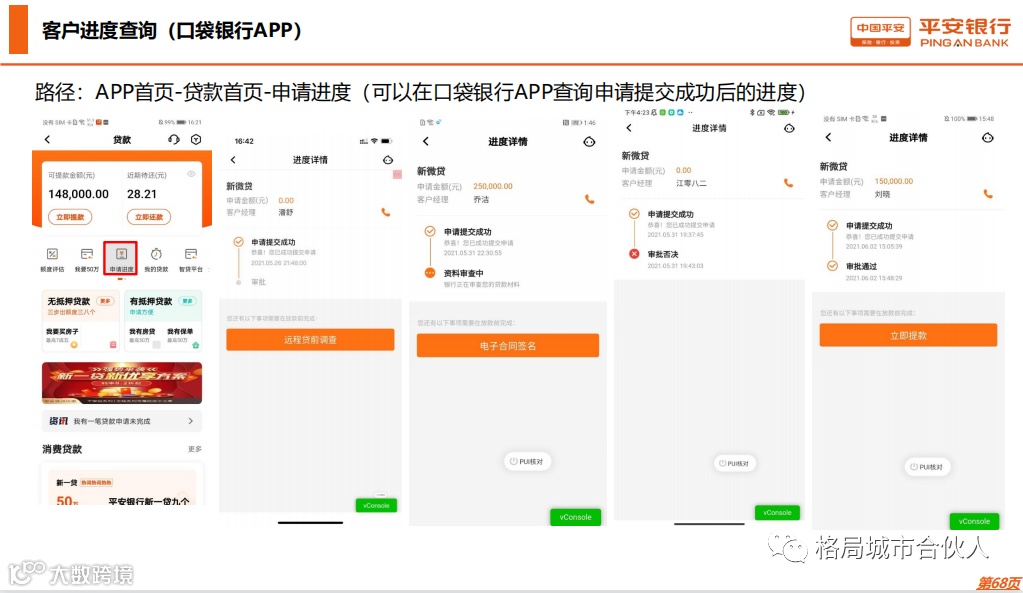
Task: Call customer manager 潘舒 via phone icon
Action: (x=386, y=212)
